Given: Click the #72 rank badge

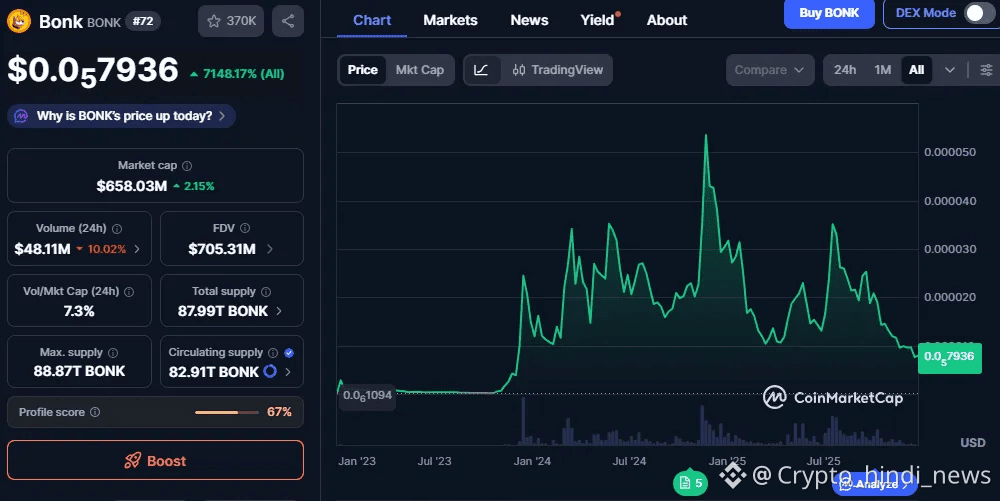Looking at the screenshot, I should click(143, 21).
